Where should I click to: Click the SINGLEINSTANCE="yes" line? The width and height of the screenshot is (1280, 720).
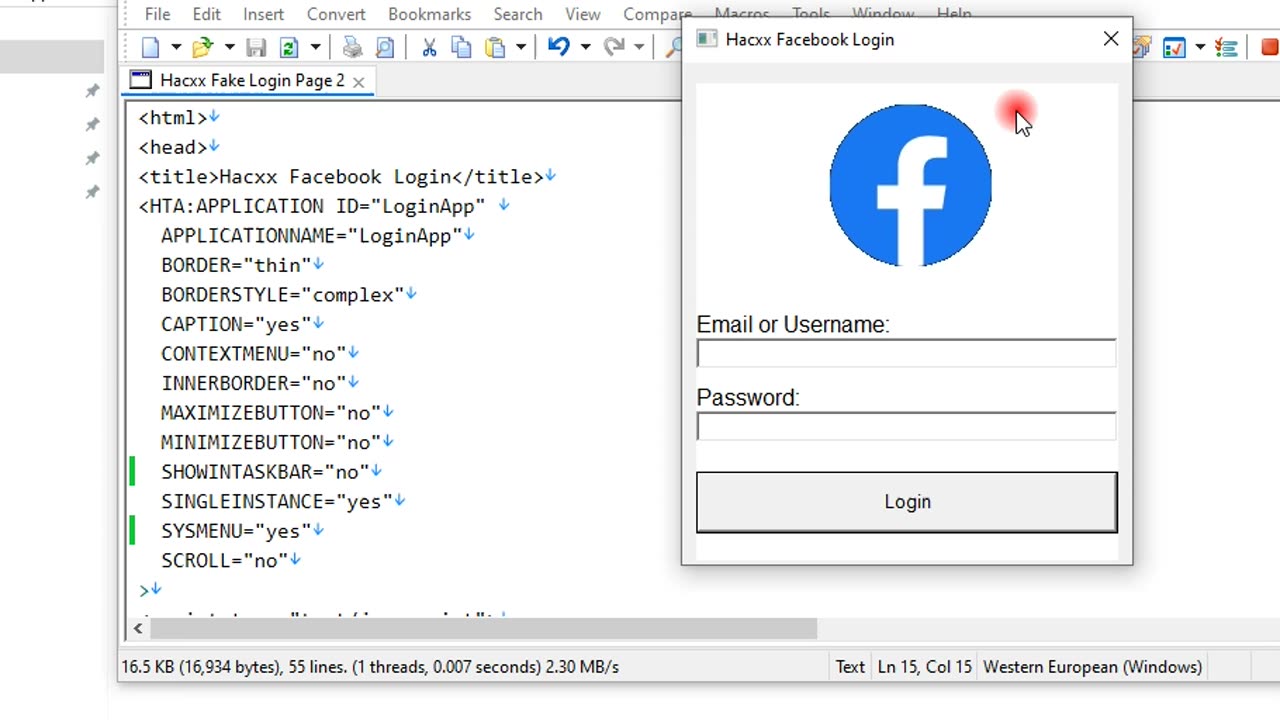click(x=283, y=501)
